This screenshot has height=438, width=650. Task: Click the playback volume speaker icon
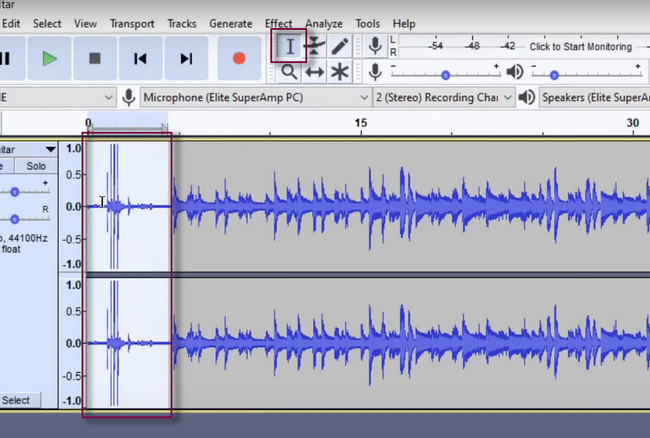[x=515, y=72]
